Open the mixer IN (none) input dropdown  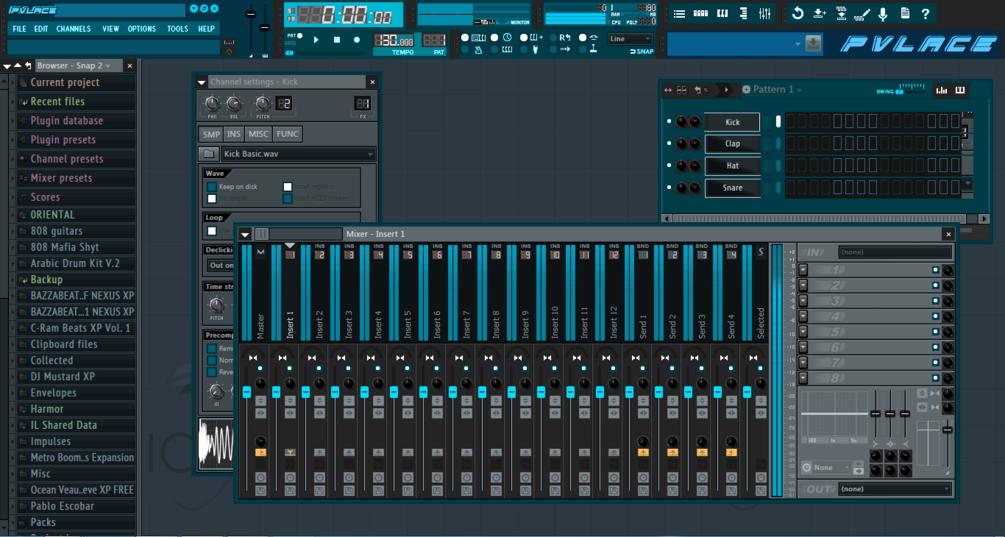895,252
